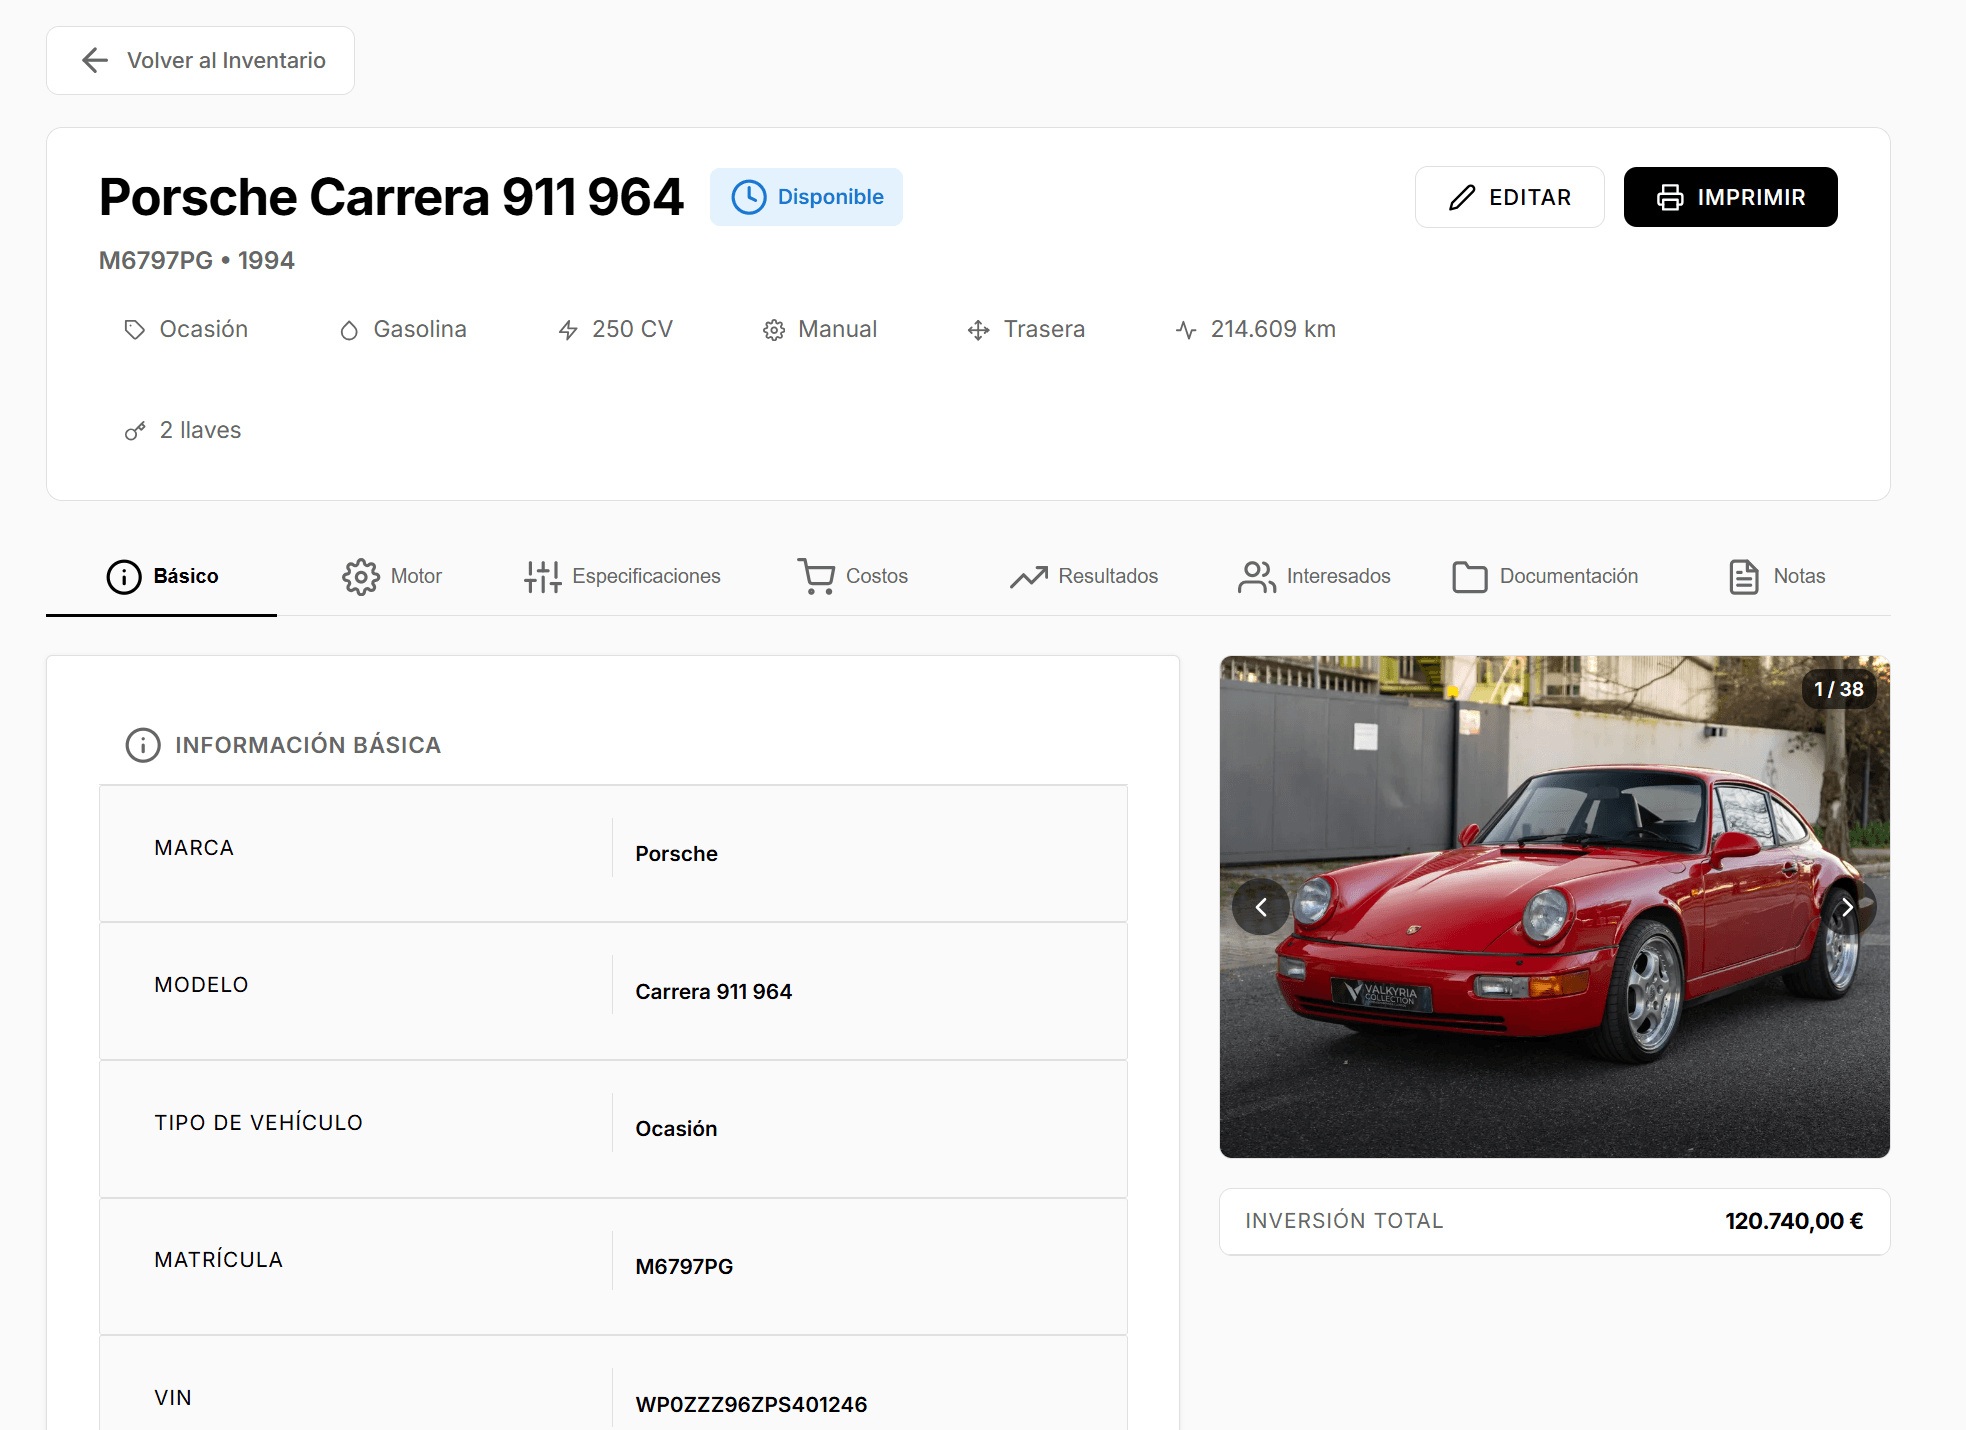Click the MODELO field label
This screenshot has width=1966, height=1430.
[201, 985]
